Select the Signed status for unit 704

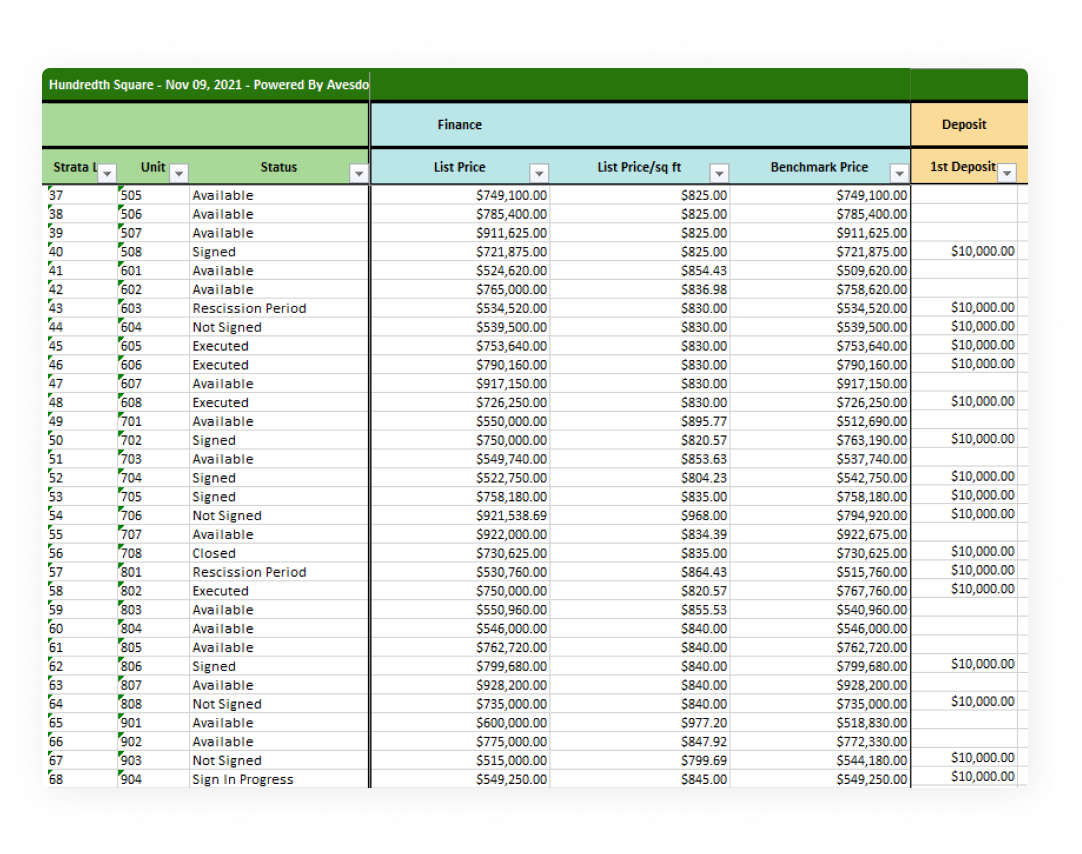279,477
